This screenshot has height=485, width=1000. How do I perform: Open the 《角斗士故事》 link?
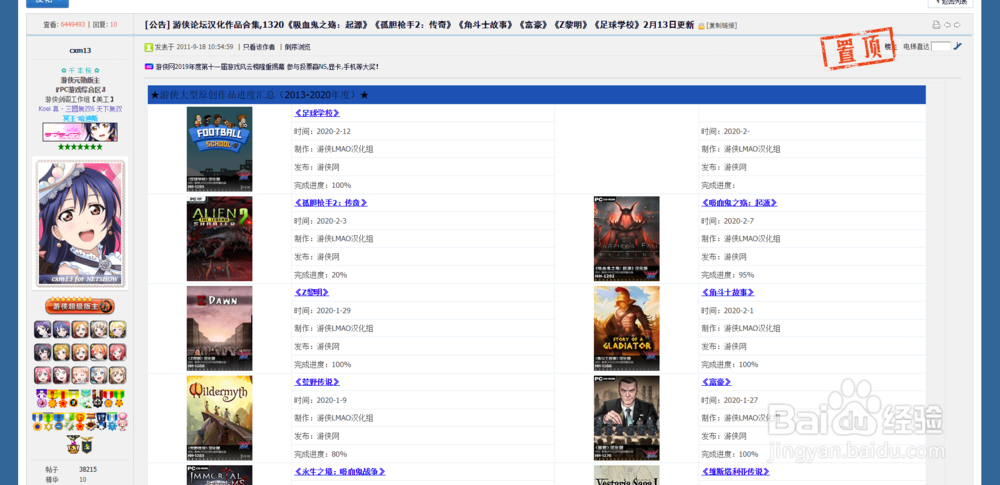click(728, 292)
